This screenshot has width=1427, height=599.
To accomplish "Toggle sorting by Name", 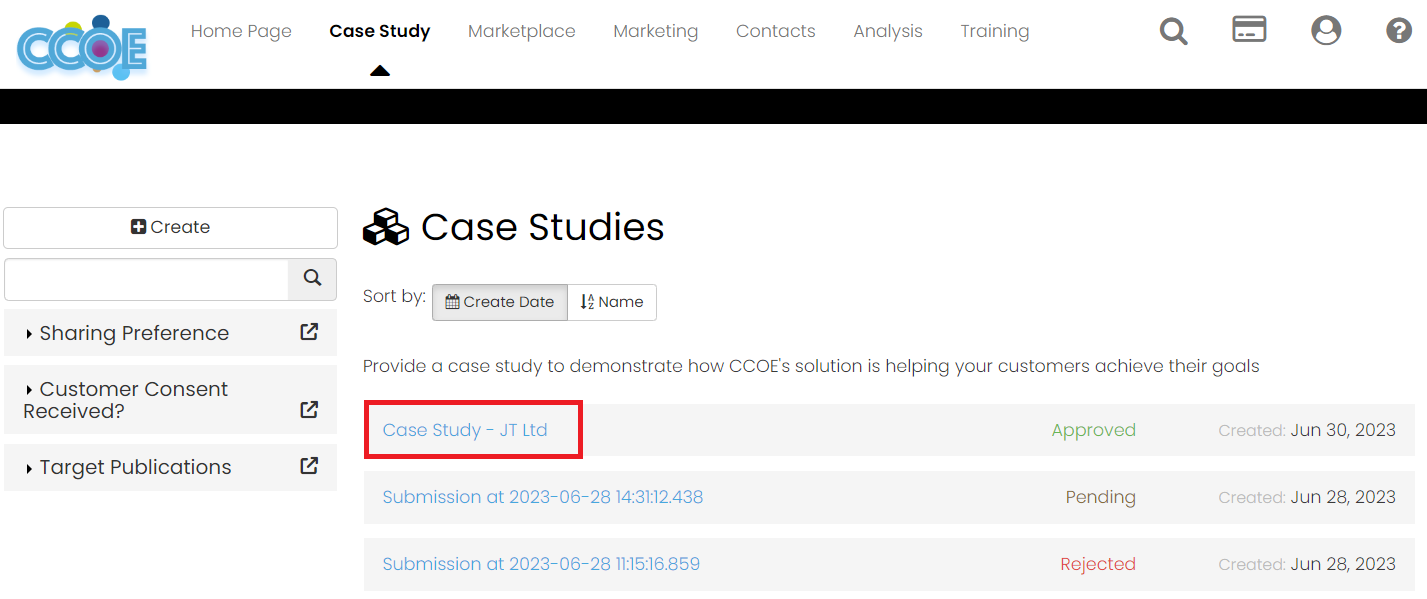I will click(x=611, y=302).
